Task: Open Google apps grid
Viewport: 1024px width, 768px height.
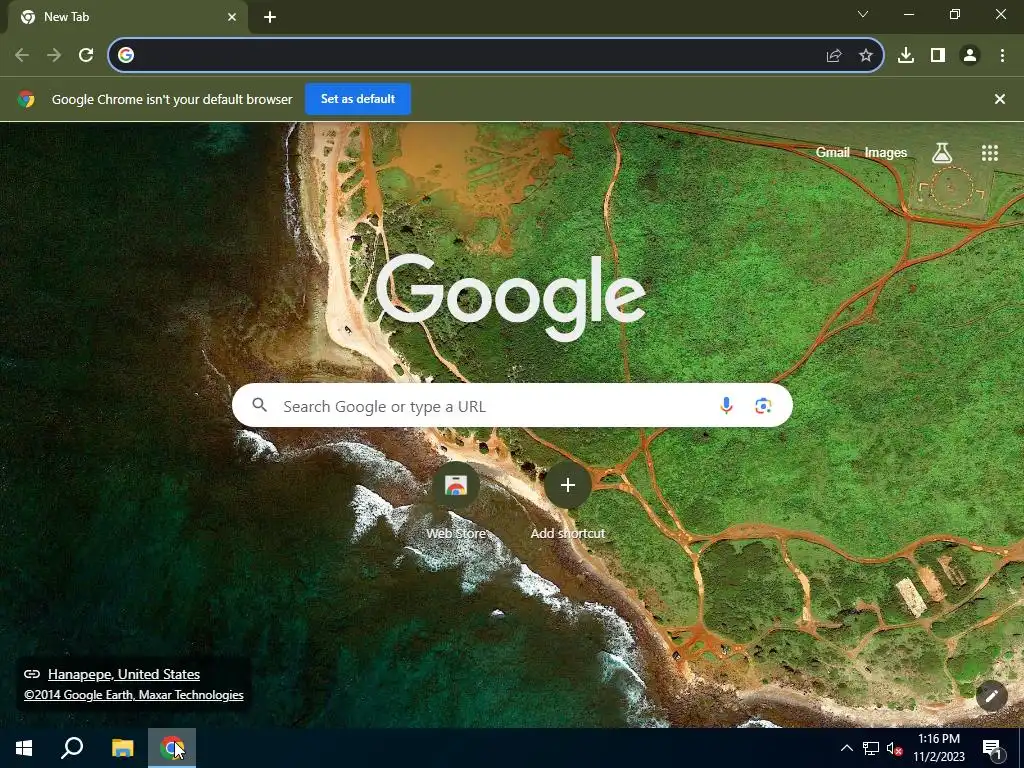Action: pos(990,153)
